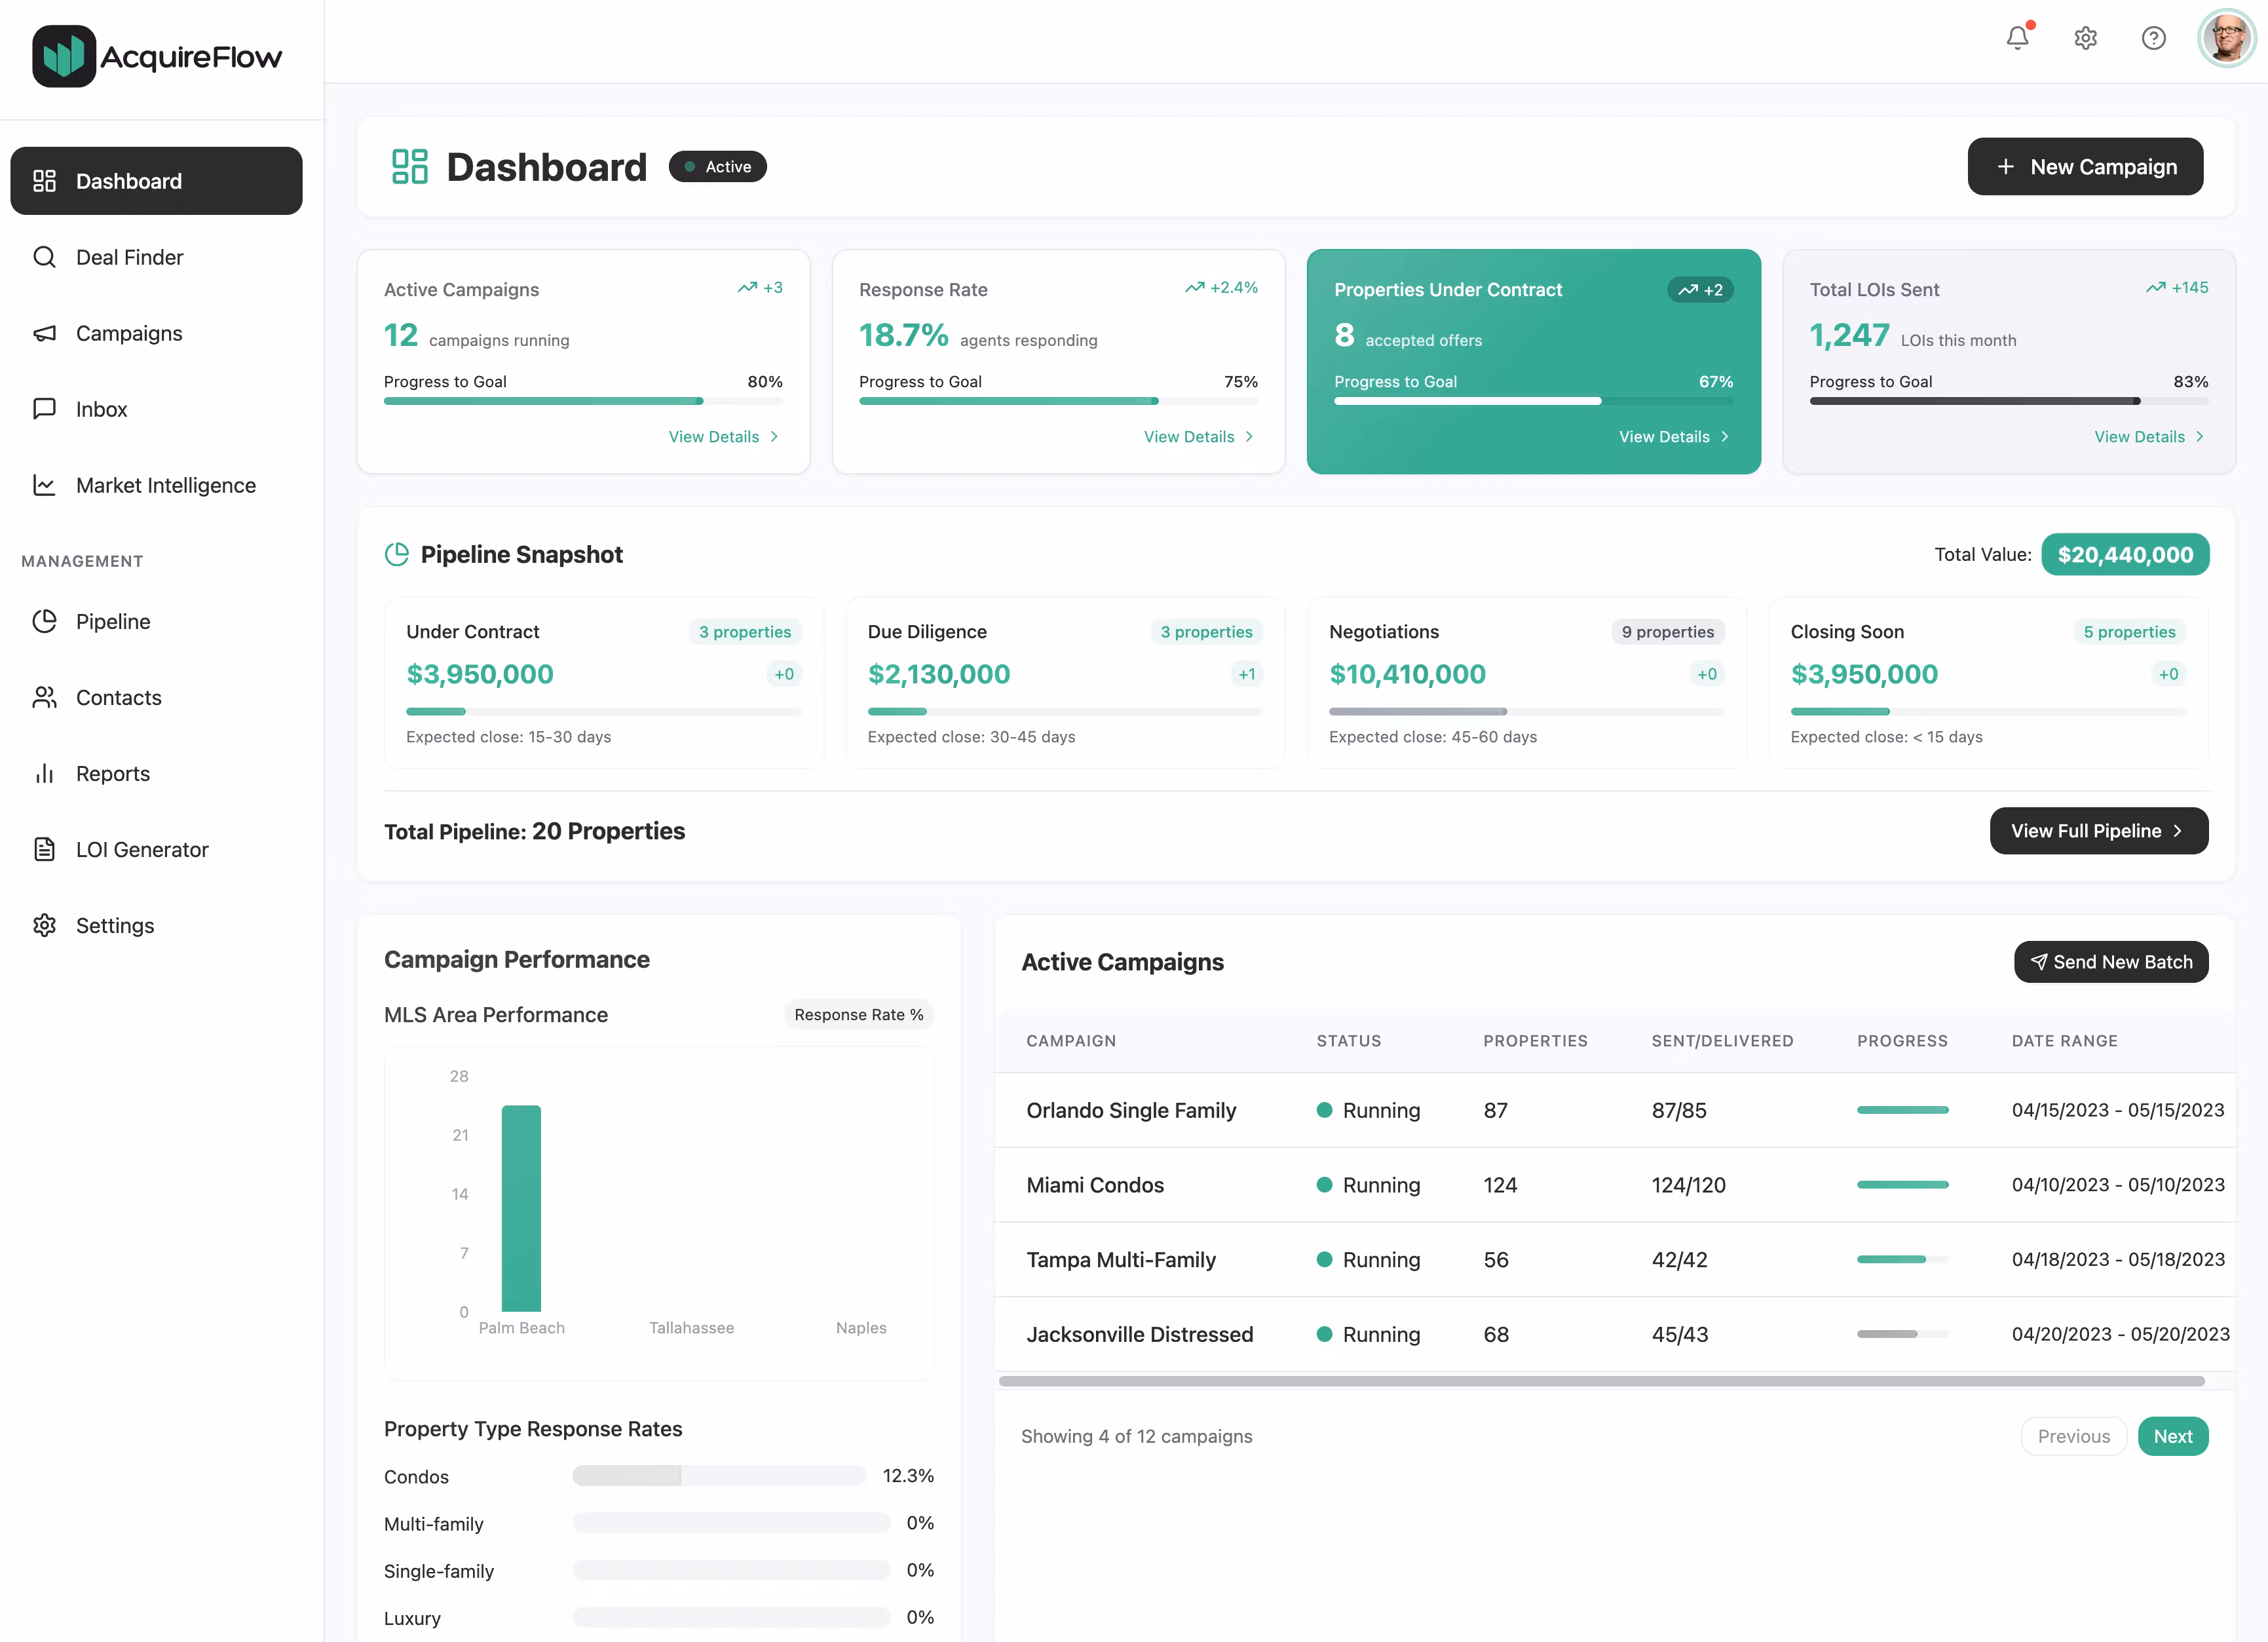The width and height of the screenshot is (2268, 1642).
Task: Go to Market Intelligence in sidebar
Action: [165, 485]
